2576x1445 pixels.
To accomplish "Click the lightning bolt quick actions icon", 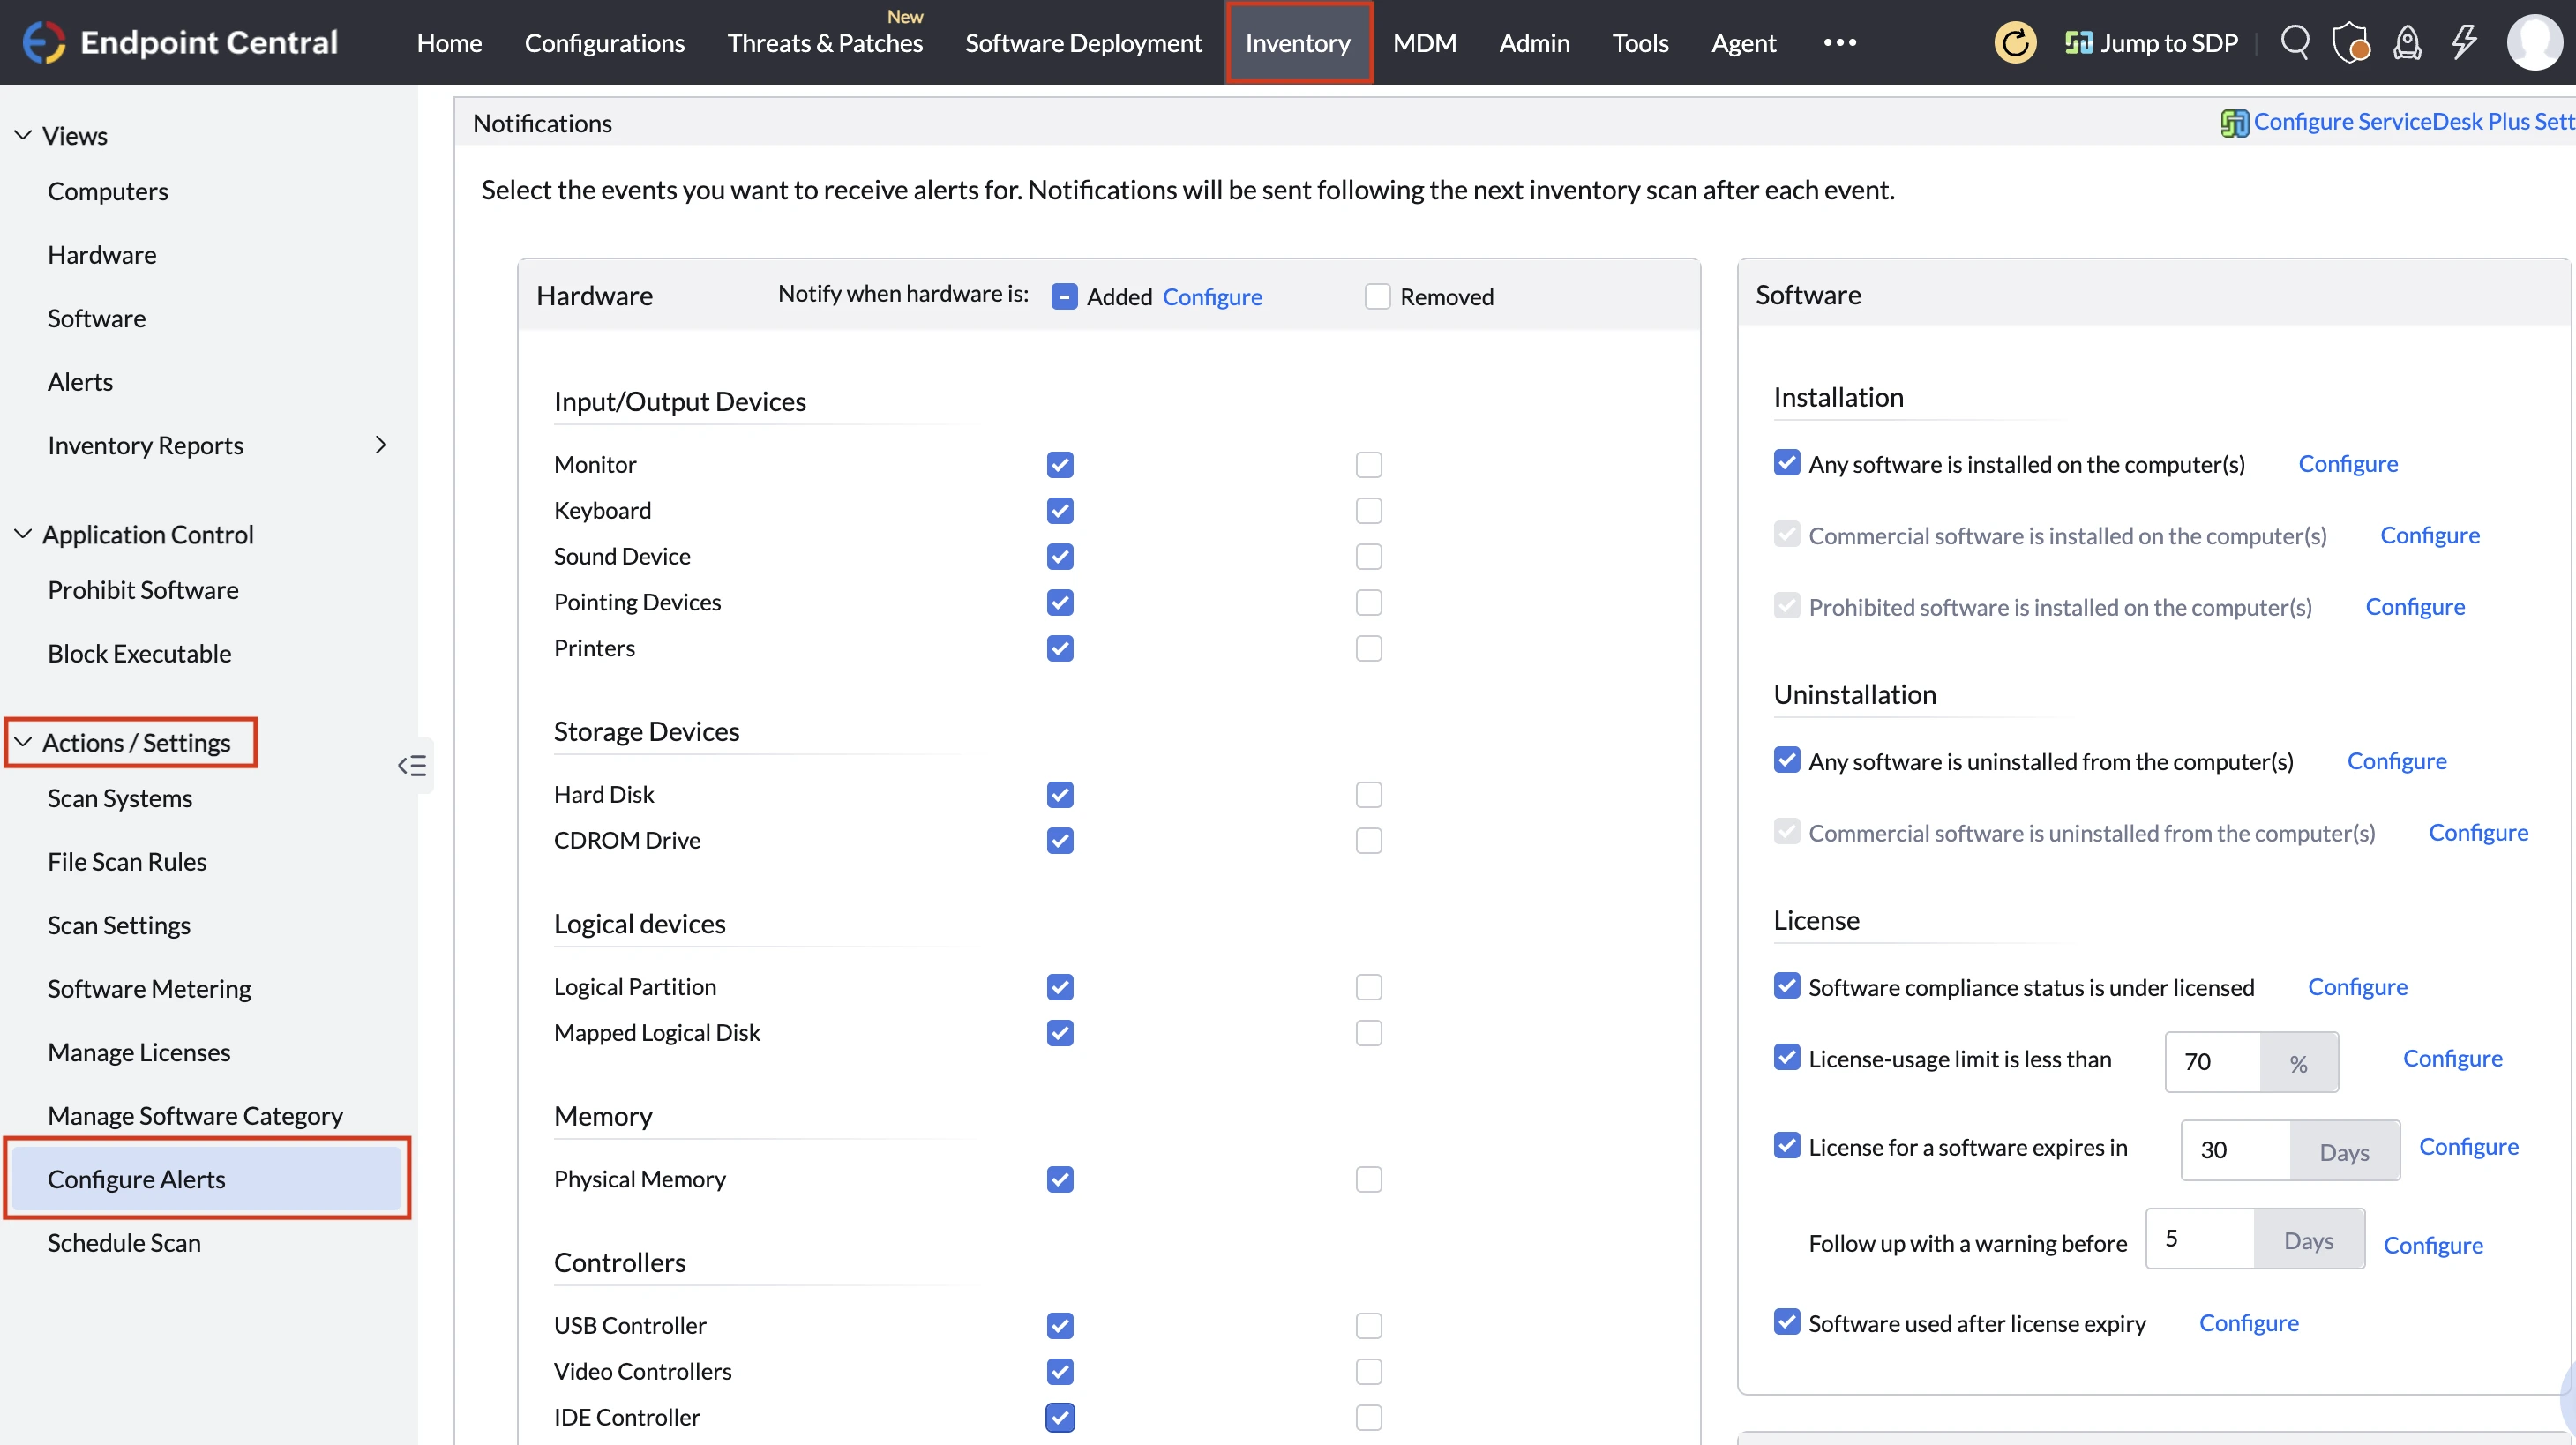I will 2463,42.
